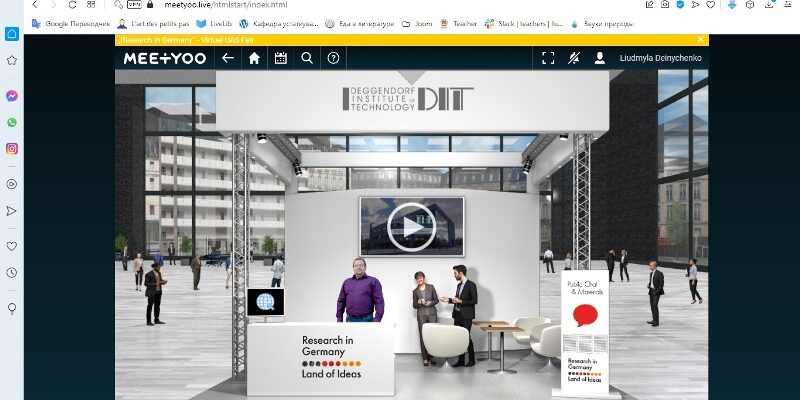Open the downloads tray icon

point(769,5)
